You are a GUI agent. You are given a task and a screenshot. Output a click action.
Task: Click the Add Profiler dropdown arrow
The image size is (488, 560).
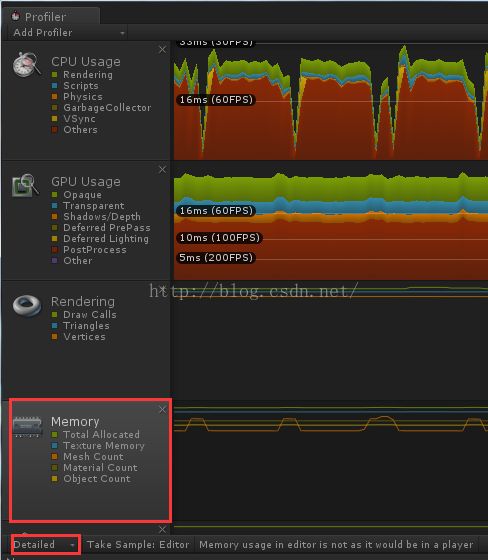click(x=122, y=33)
